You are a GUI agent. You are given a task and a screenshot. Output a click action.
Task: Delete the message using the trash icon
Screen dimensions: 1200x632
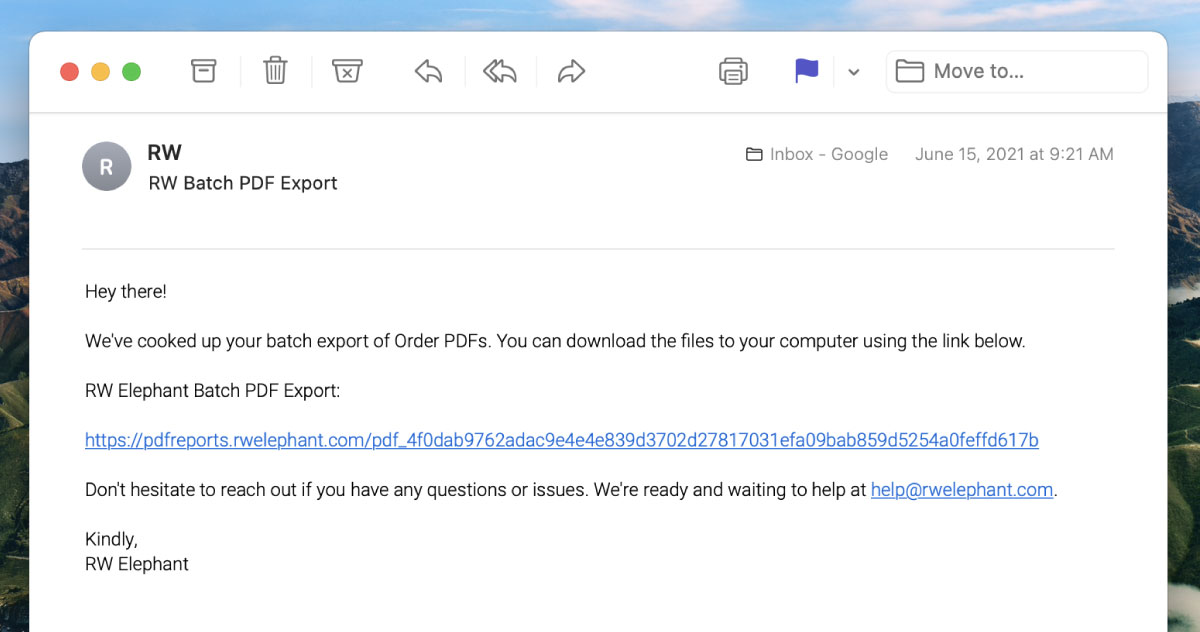[275, 71]
